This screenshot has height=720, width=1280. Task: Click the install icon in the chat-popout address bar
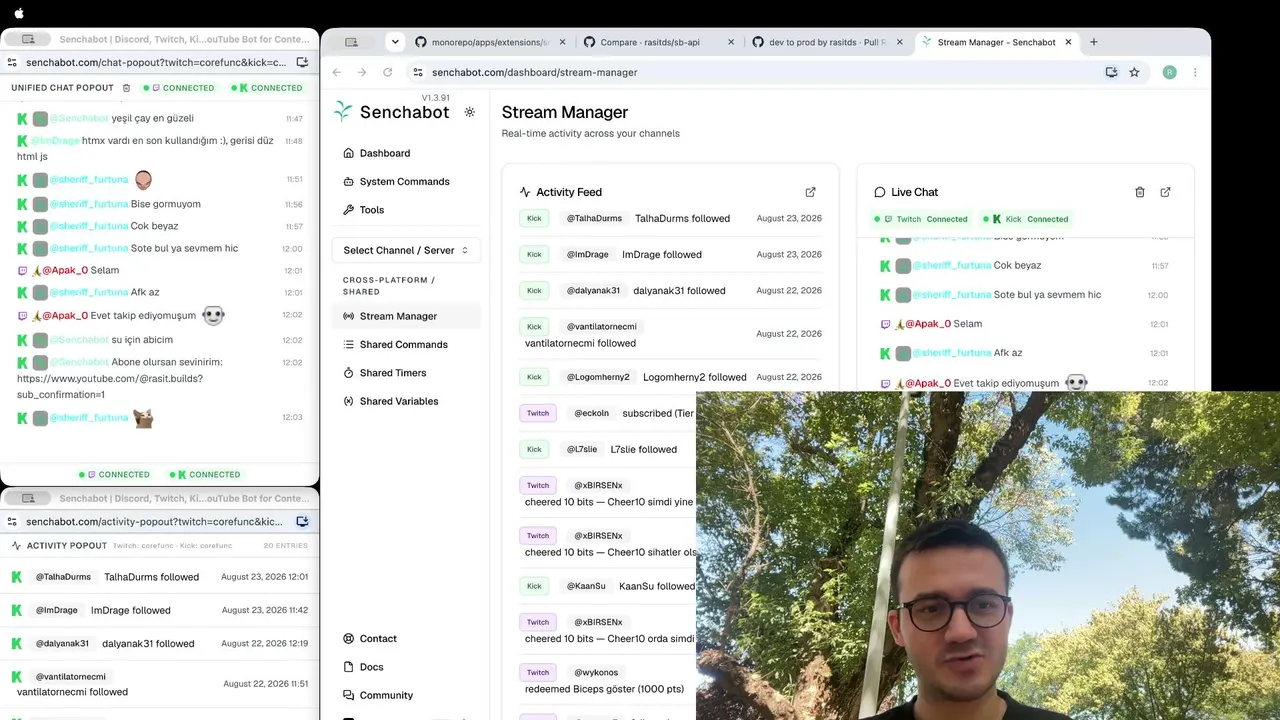(x=302, y=62)
